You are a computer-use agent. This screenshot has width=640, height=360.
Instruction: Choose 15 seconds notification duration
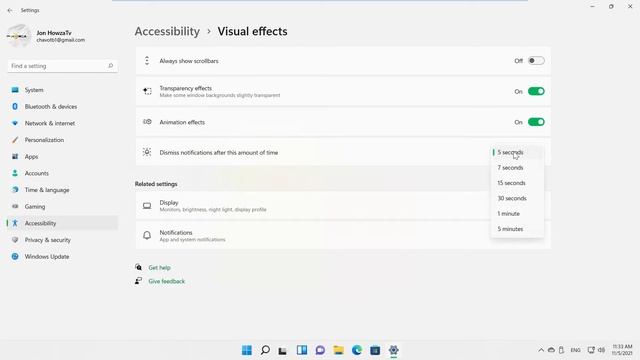pyautogui.click(x=517, y=183)
